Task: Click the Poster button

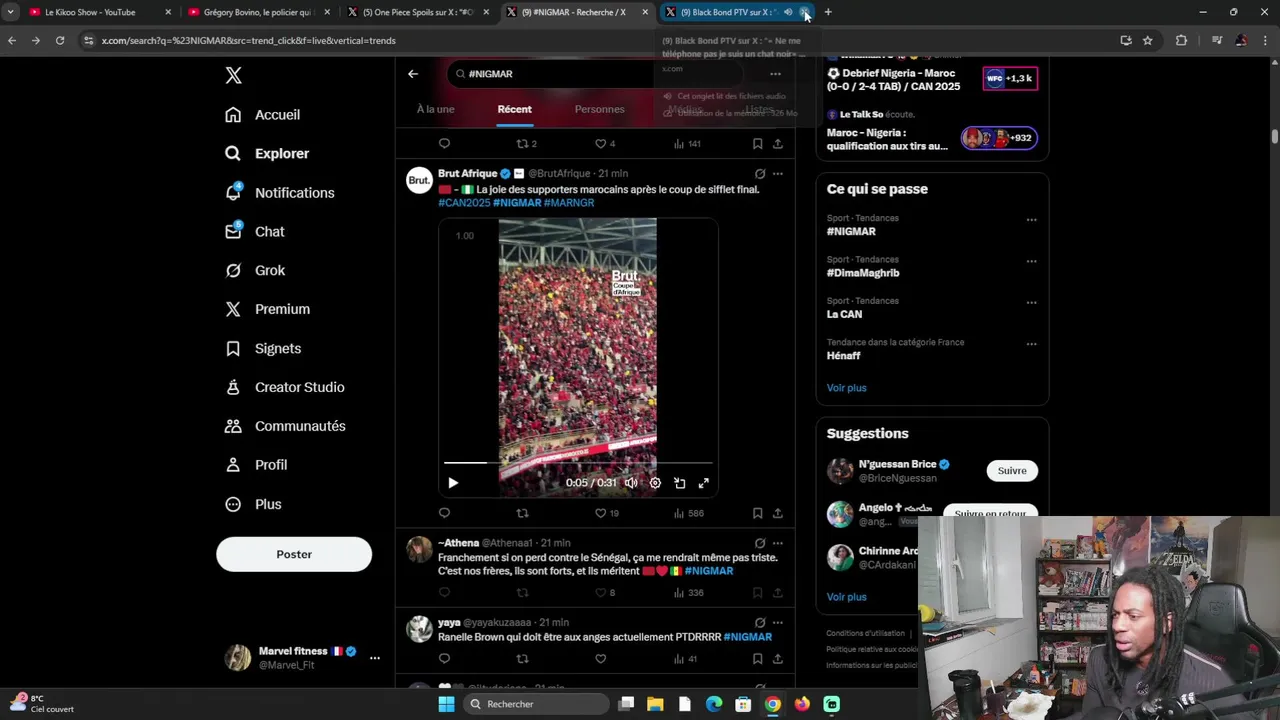Action: pos(294,554)
